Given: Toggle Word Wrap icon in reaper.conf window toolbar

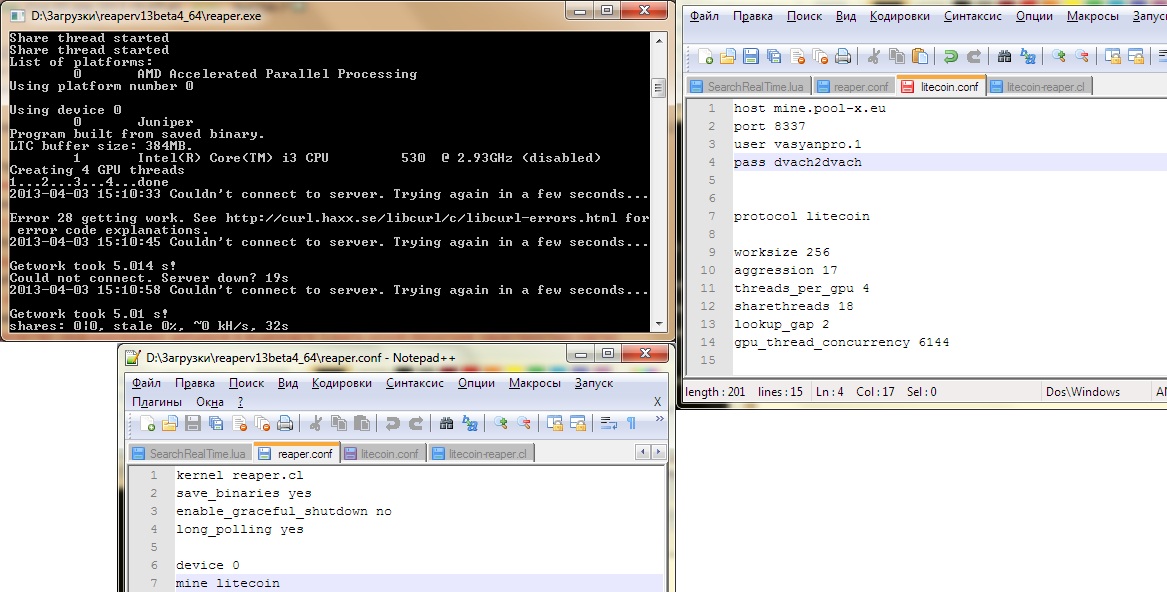Looking at the screenshot, I should click(x=609, y=423).
